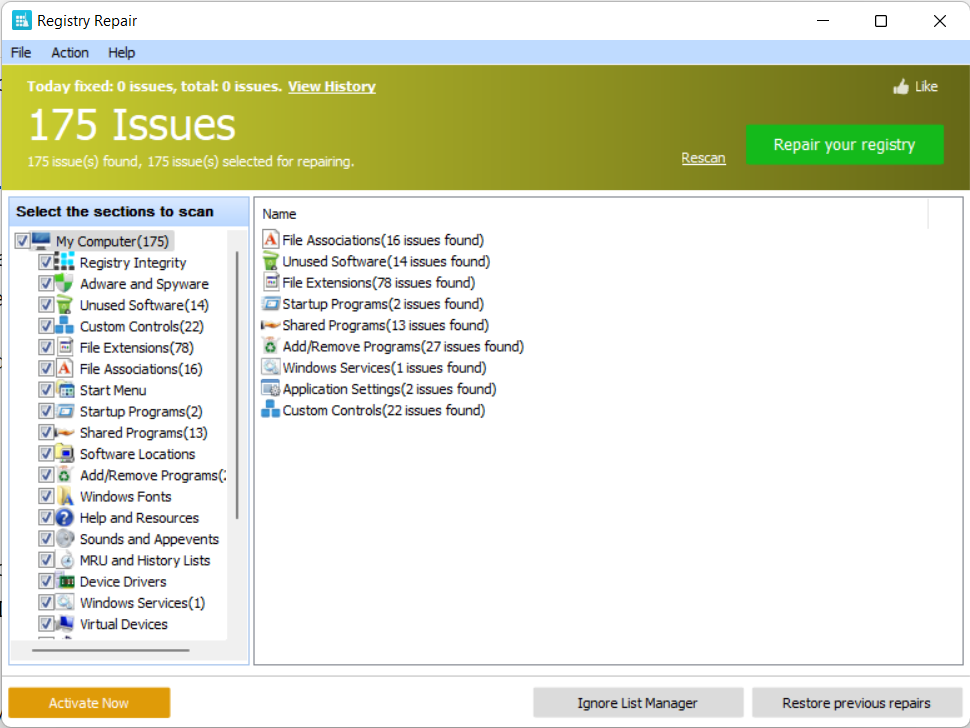Click Custom Controls icon in results list
Screen dimensions: 970x728
point(270,409)
